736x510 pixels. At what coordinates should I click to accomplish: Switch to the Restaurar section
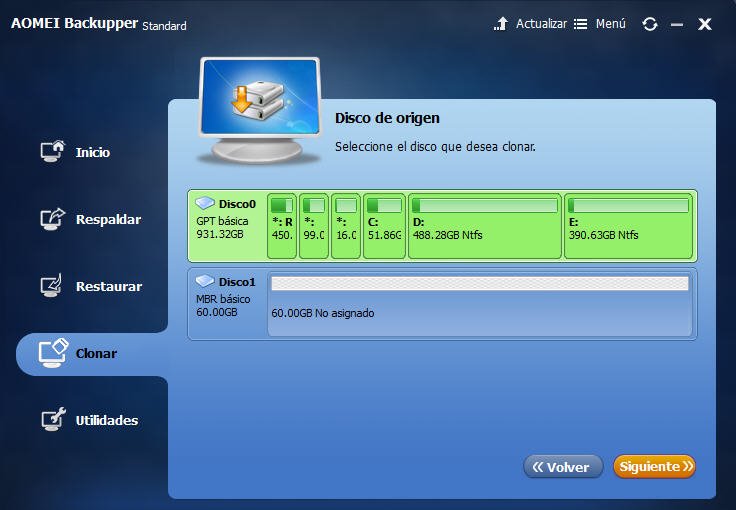109,287
